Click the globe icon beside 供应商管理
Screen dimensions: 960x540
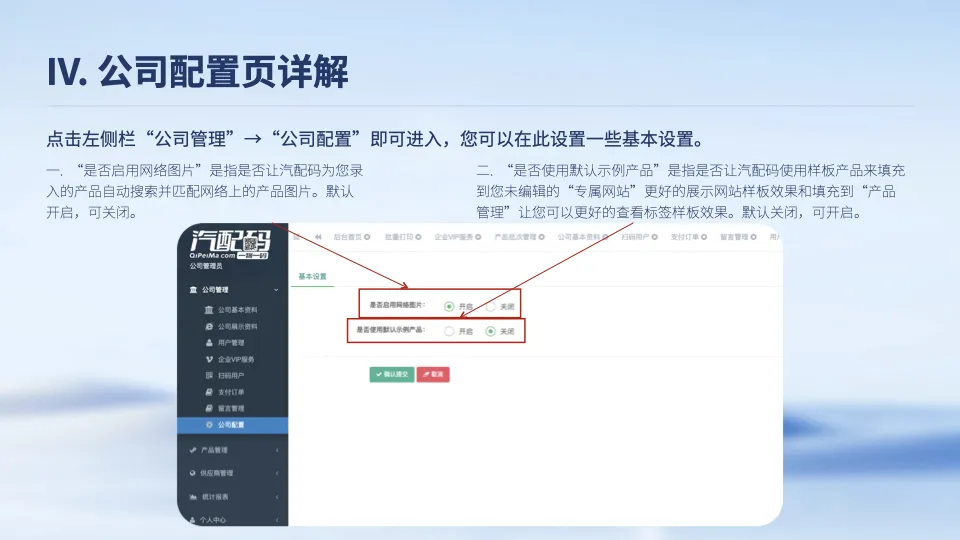click(x=193, y=473)
